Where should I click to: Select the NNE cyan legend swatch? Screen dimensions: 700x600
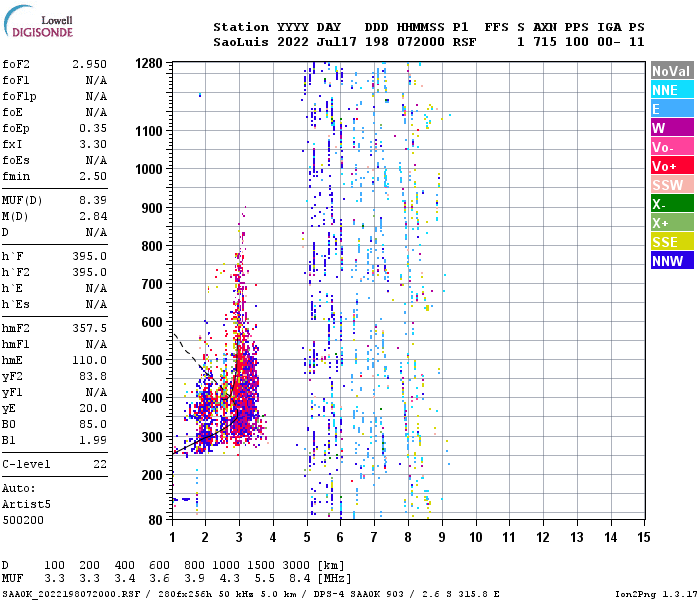pos(672,90)
